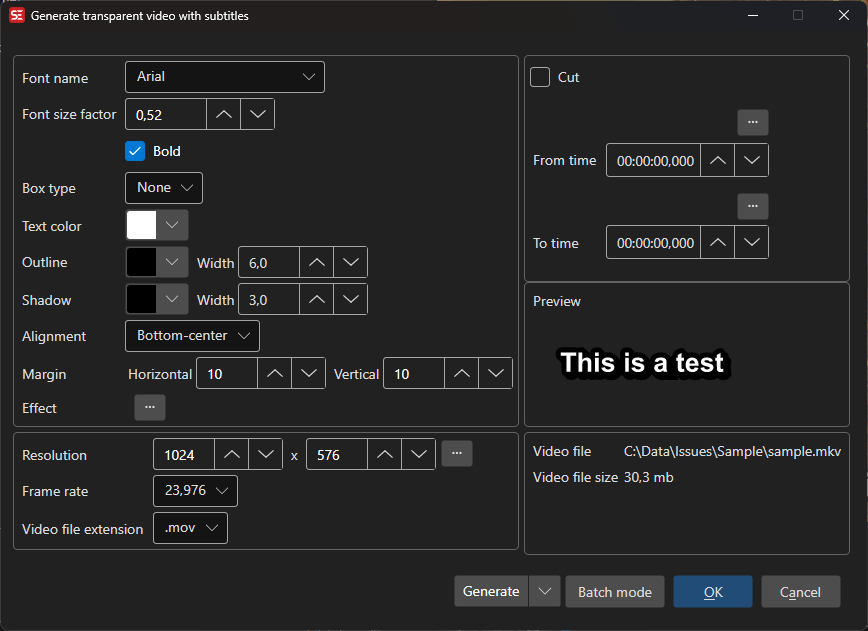
Task: Open the resolution picker ellipsis button
Action: 456,453
